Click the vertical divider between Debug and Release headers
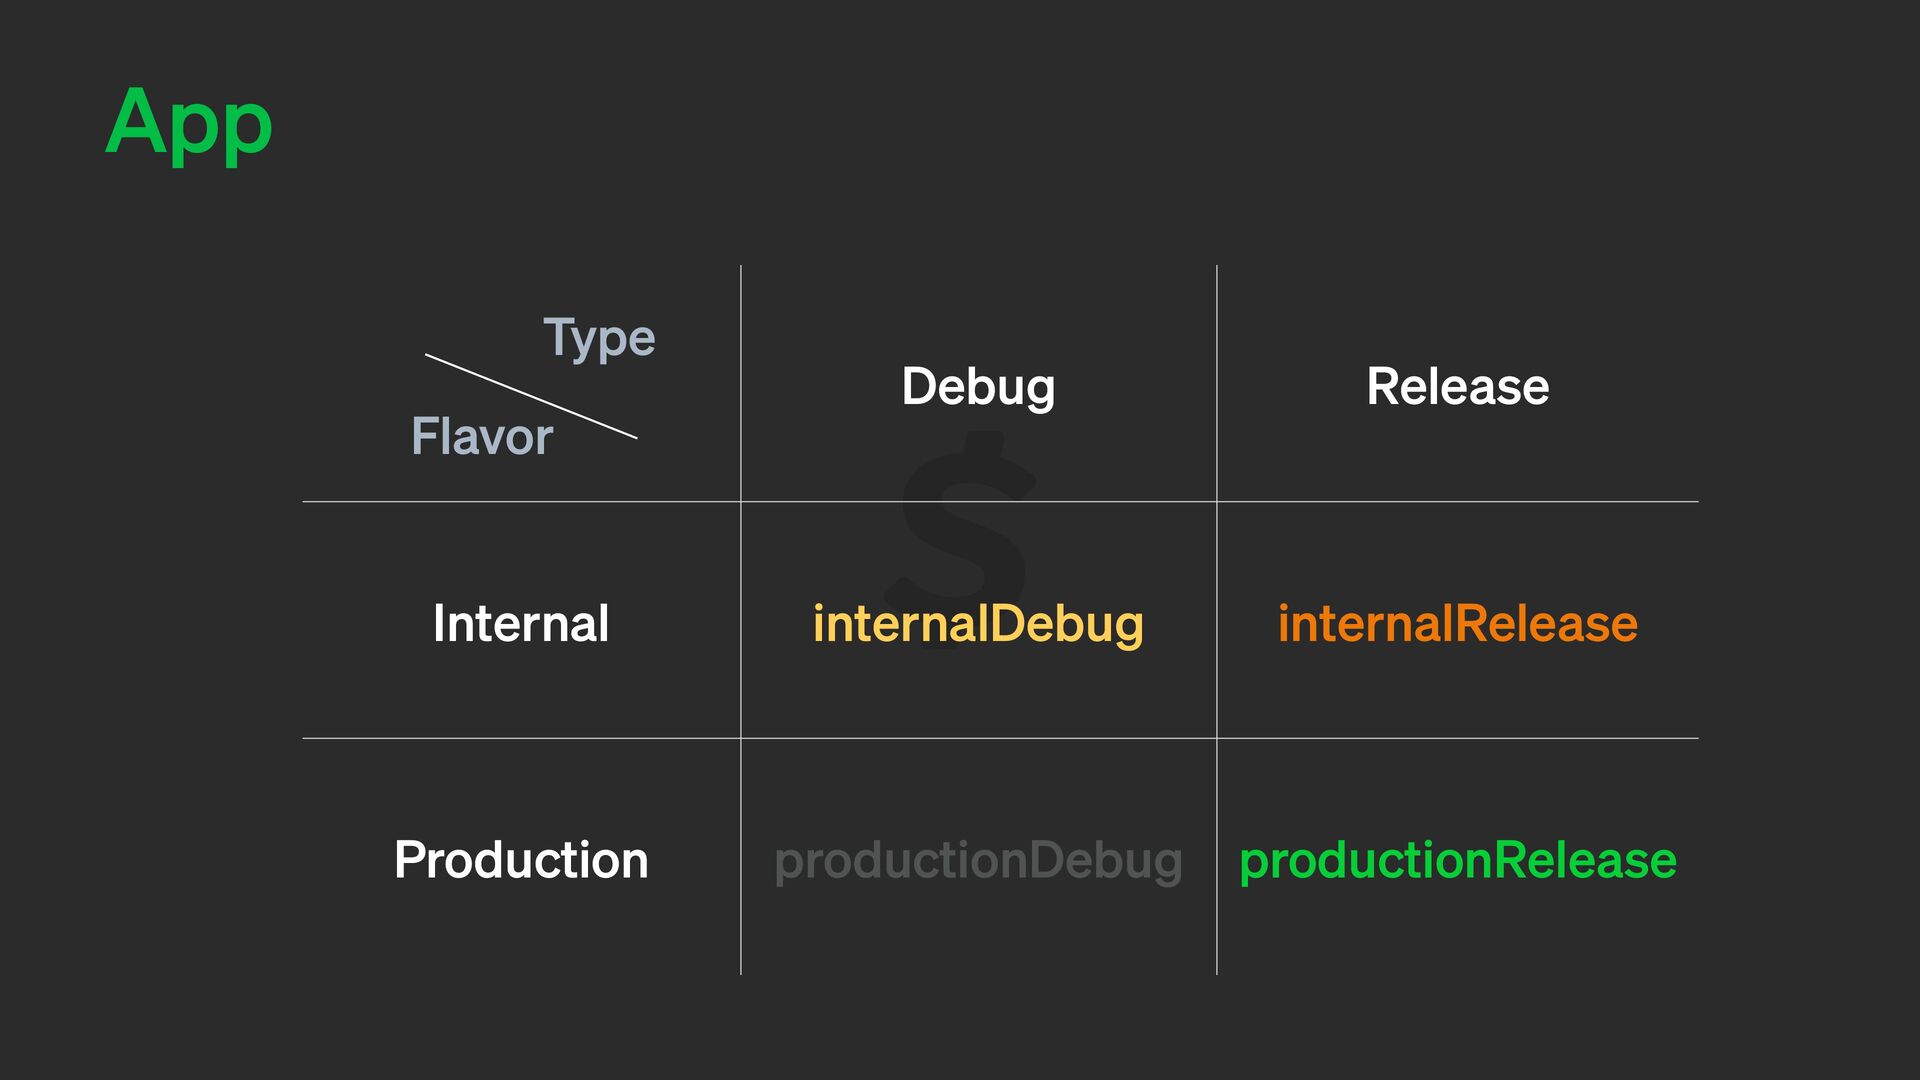This screenshot has height=1080, width=1920. pos(1217,387)
